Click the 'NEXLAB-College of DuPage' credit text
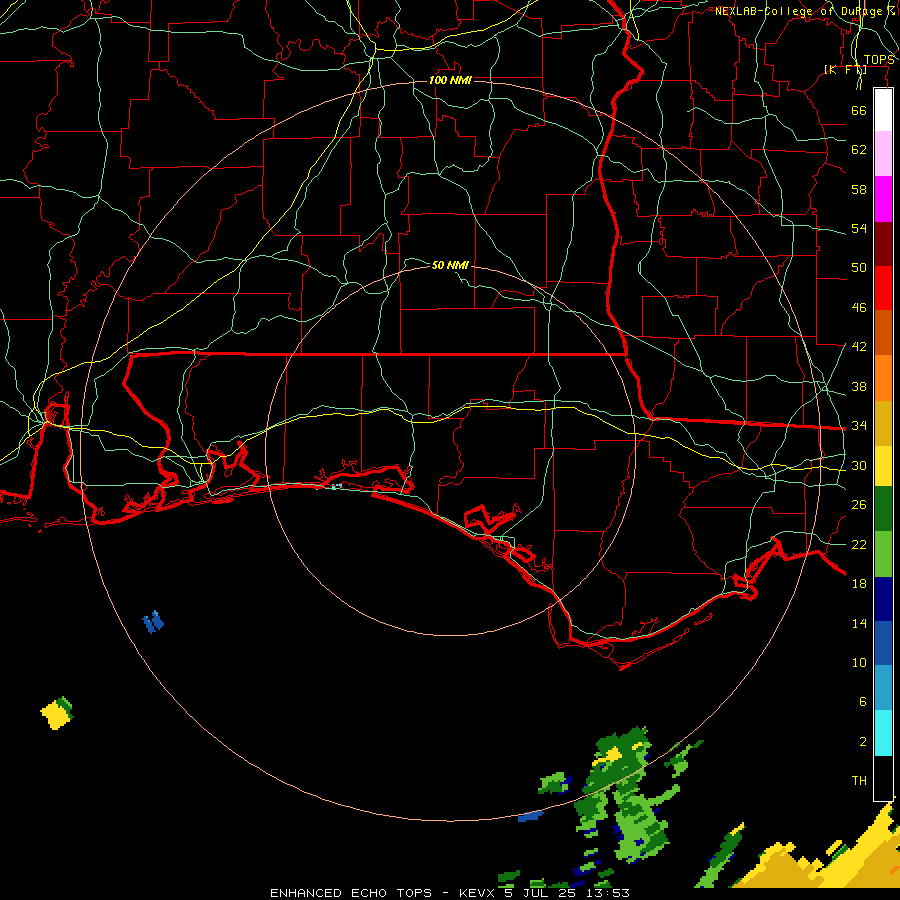 click(798, 11)
